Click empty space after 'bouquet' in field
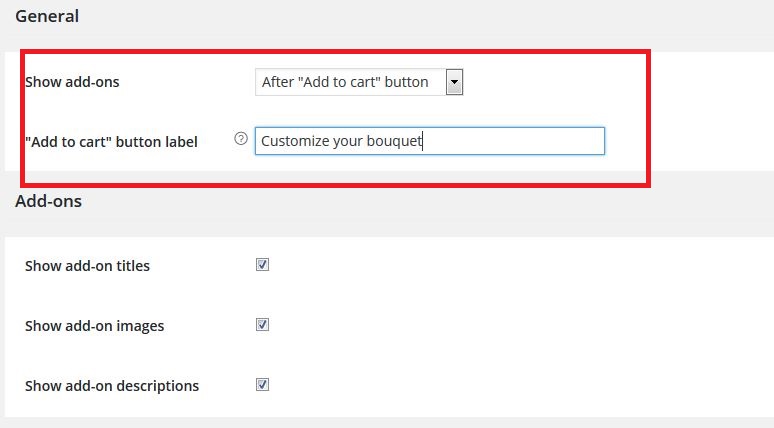Image resolution: width=774 pixels, height=428 pixels. [513, 141]
